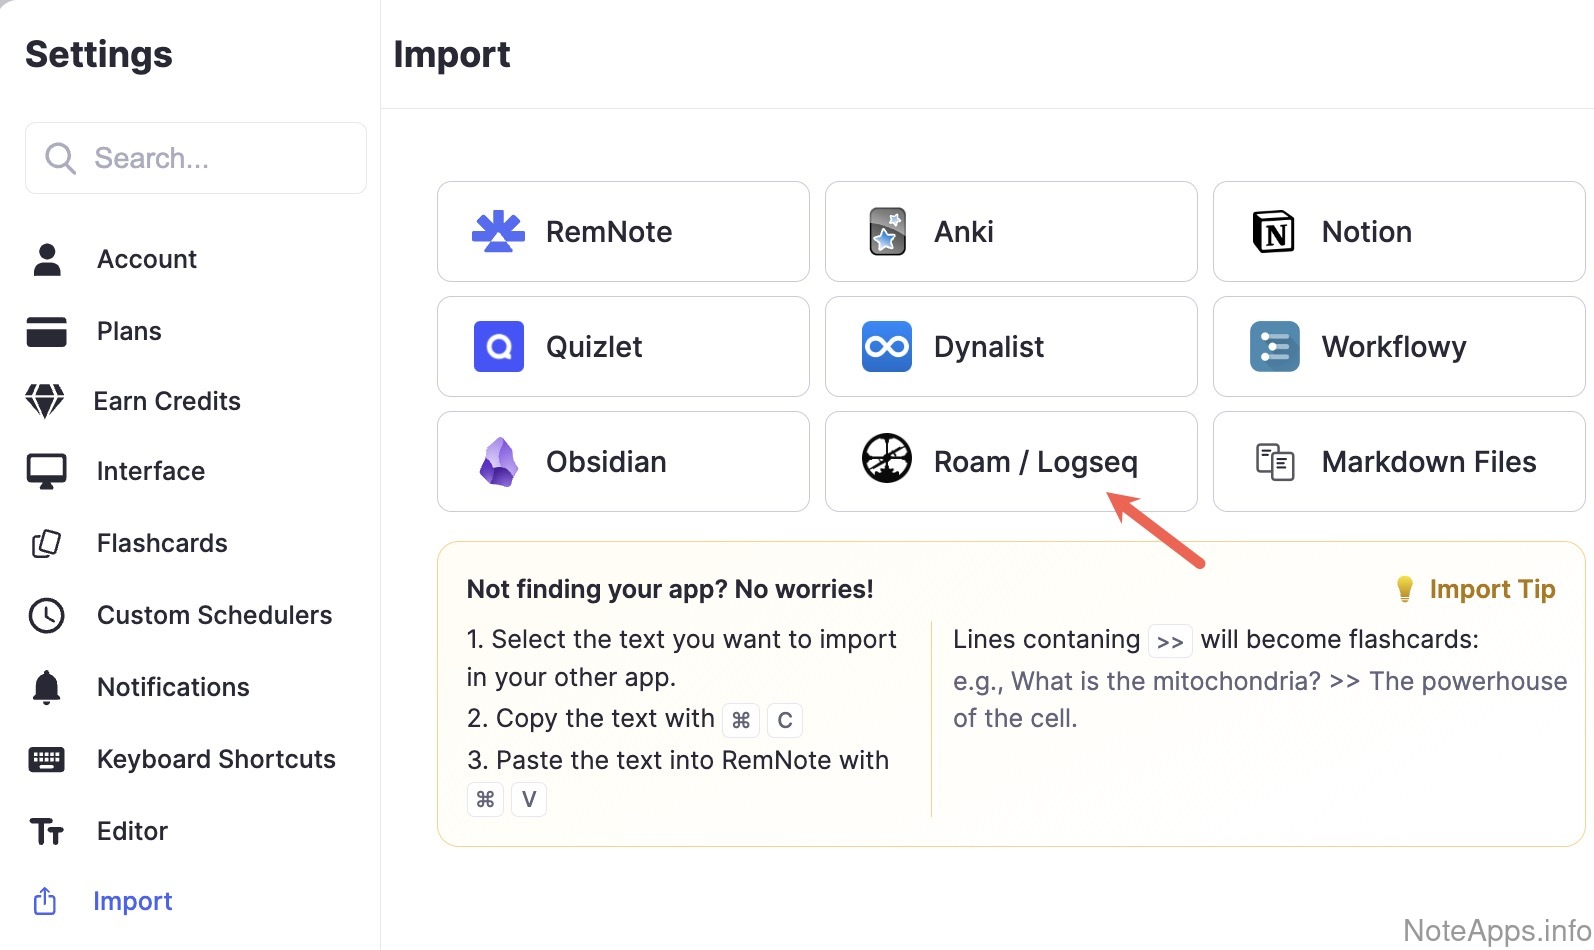Open Notifications settings
This screenshot has width=1594, height=950.
click(173, 687)
